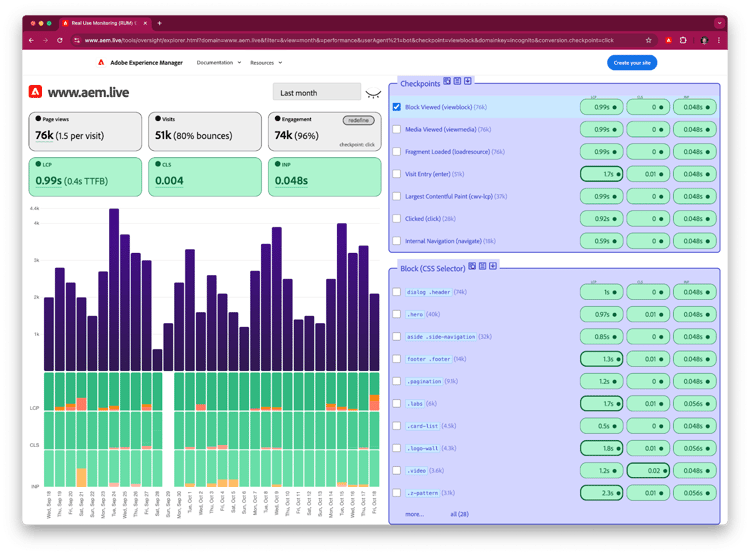Click the address bar URL field
The width and height of the screenshot is (750, 554).
pos(349,40)
